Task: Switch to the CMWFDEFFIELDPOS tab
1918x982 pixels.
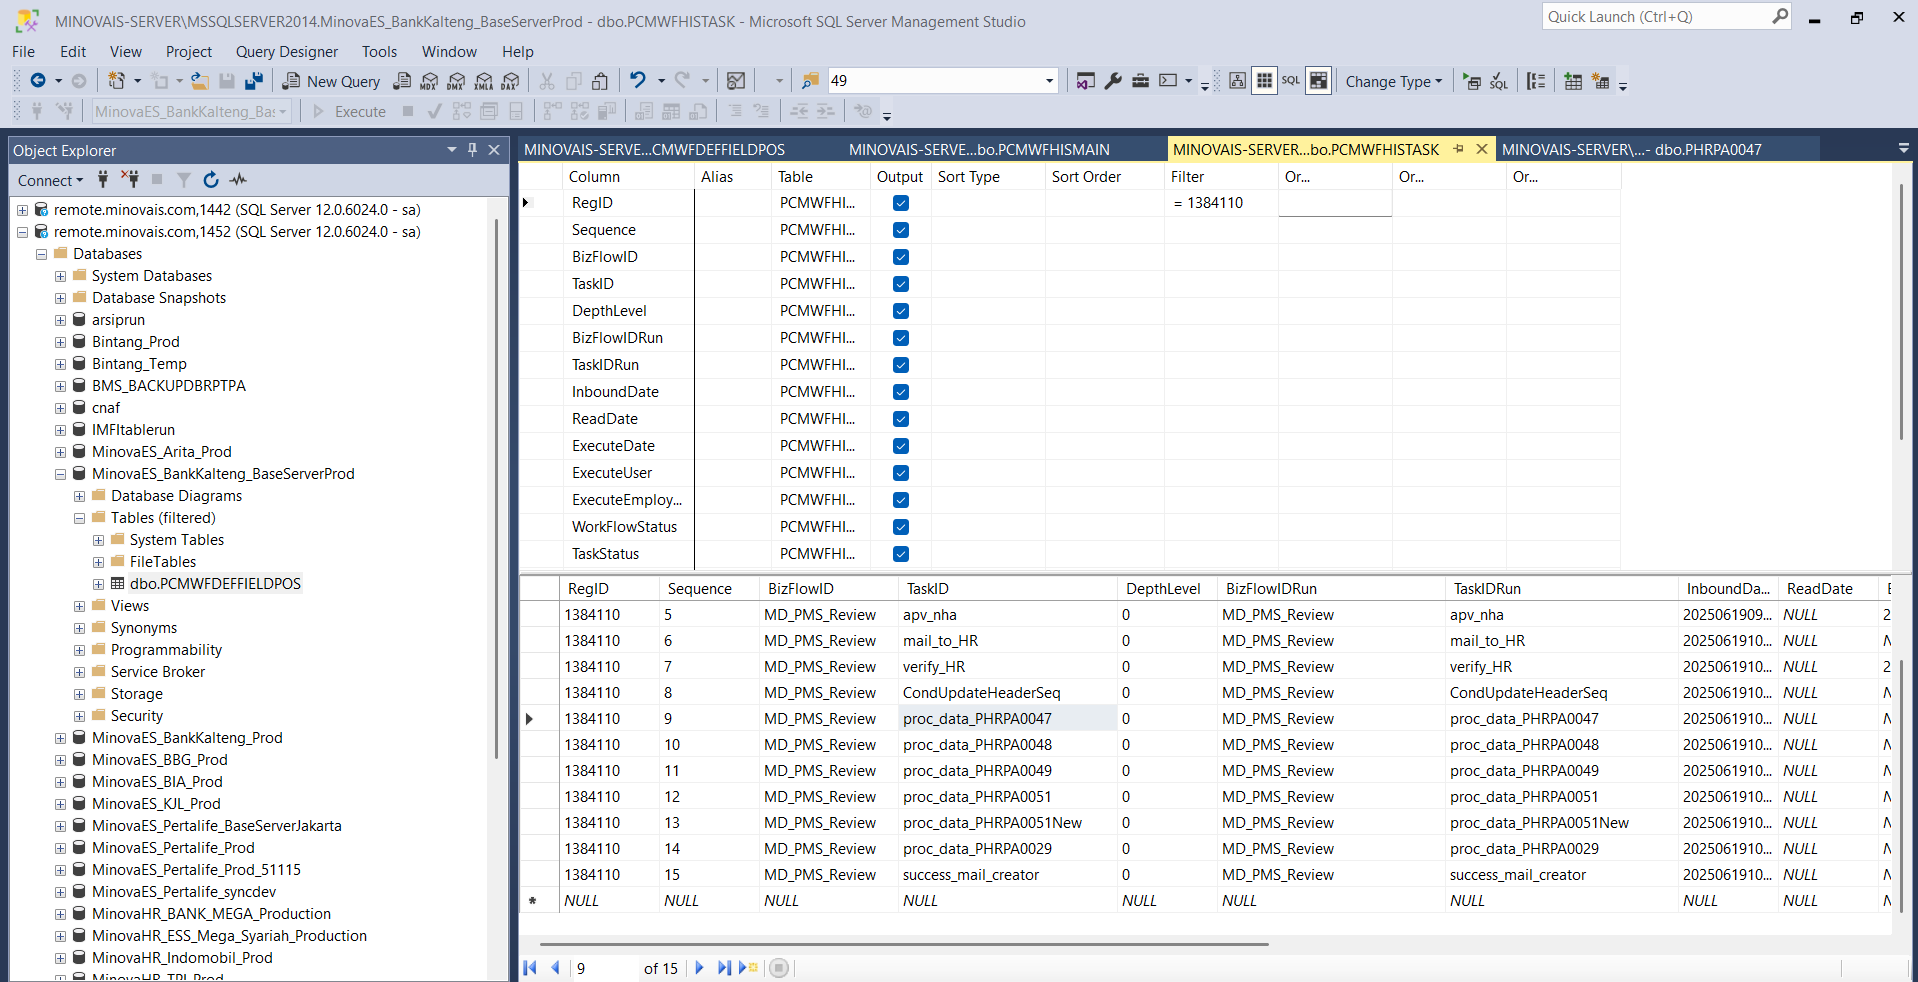Action: [x=654, y=149]
